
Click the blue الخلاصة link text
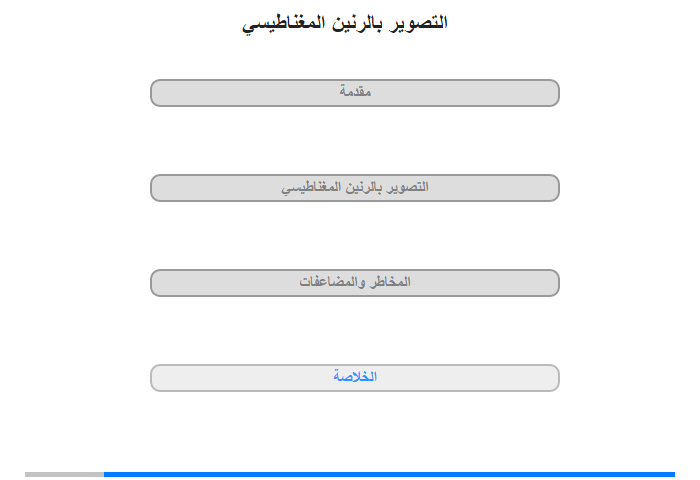355,376
